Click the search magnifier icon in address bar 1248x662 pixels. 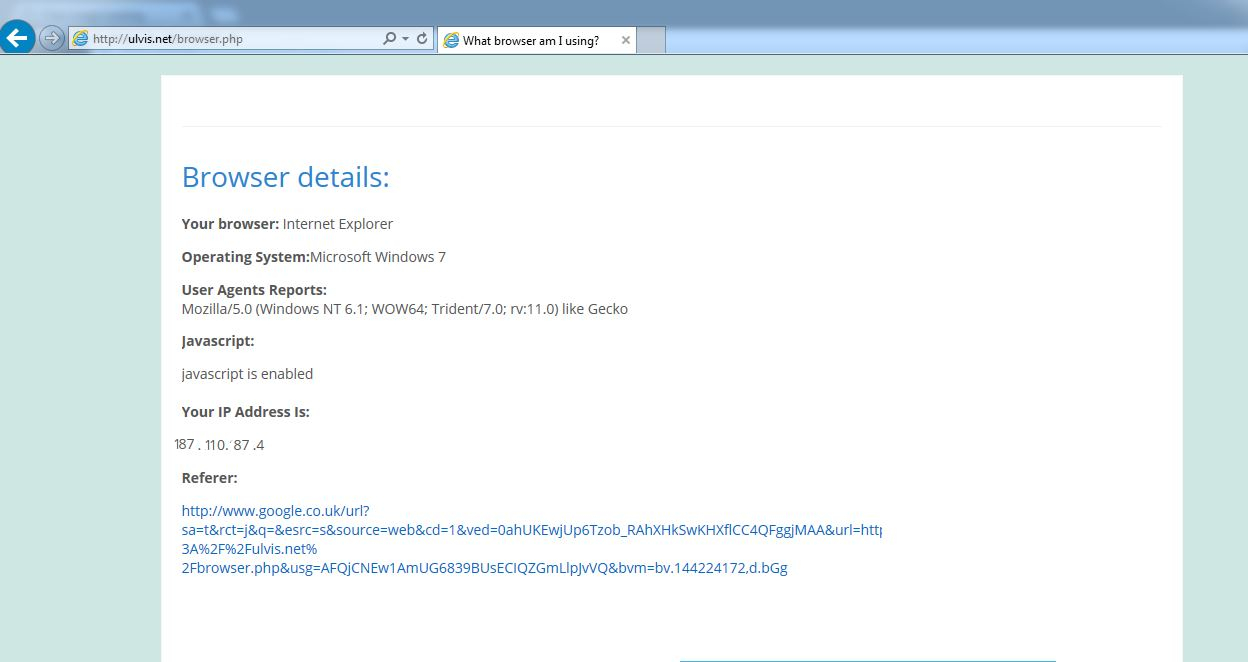click(x=389, y=39)
